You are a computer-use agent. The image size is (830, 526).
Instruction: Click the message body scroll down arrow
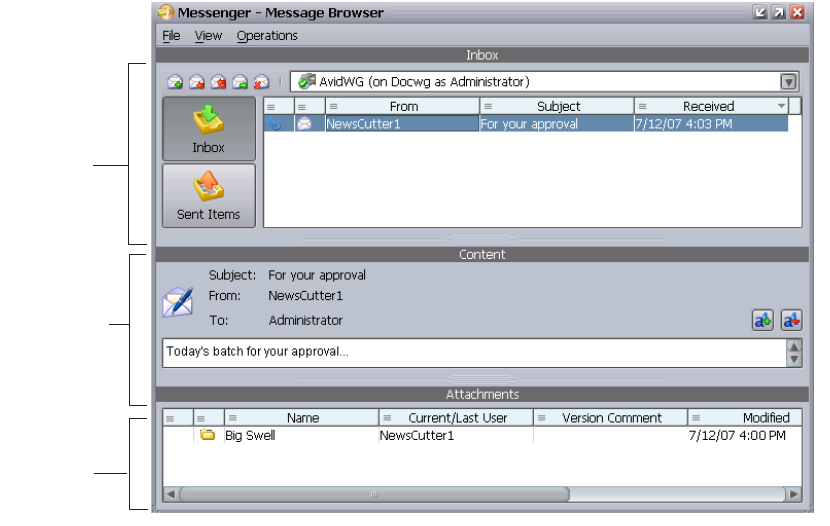794,360
